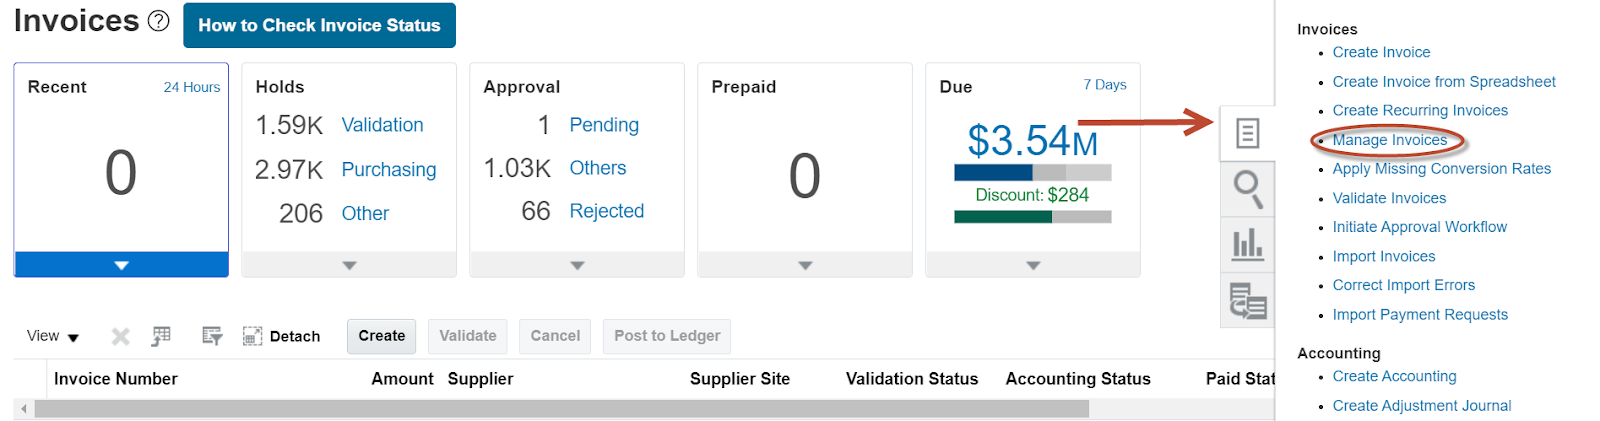Expand the Recent tile blue arrow
The height and width of the screenshot is (421, 1600).
click(x=121, y=265)
